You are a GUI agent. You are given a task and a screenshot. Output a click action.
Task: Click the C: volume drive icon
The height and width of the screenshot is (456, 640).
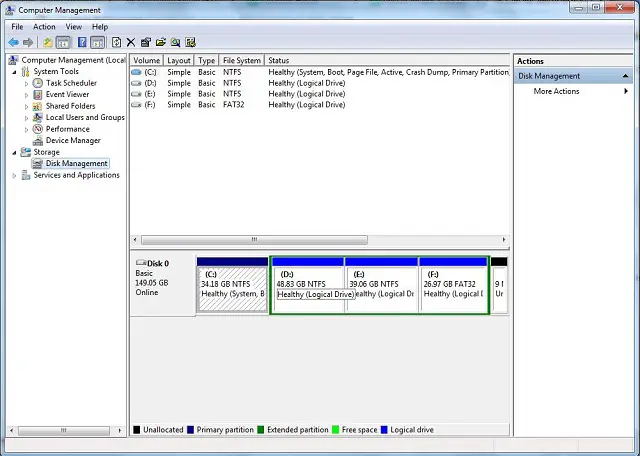click(x=136, y=72)
